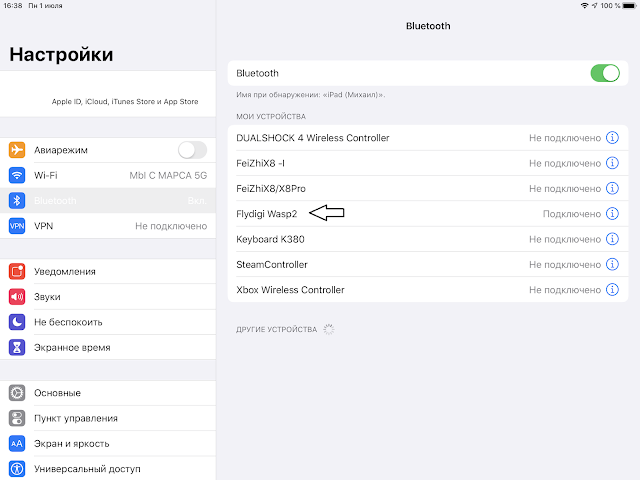
Task: Open info for FeiZhiX8/X8Pro device
Action: 612,188
